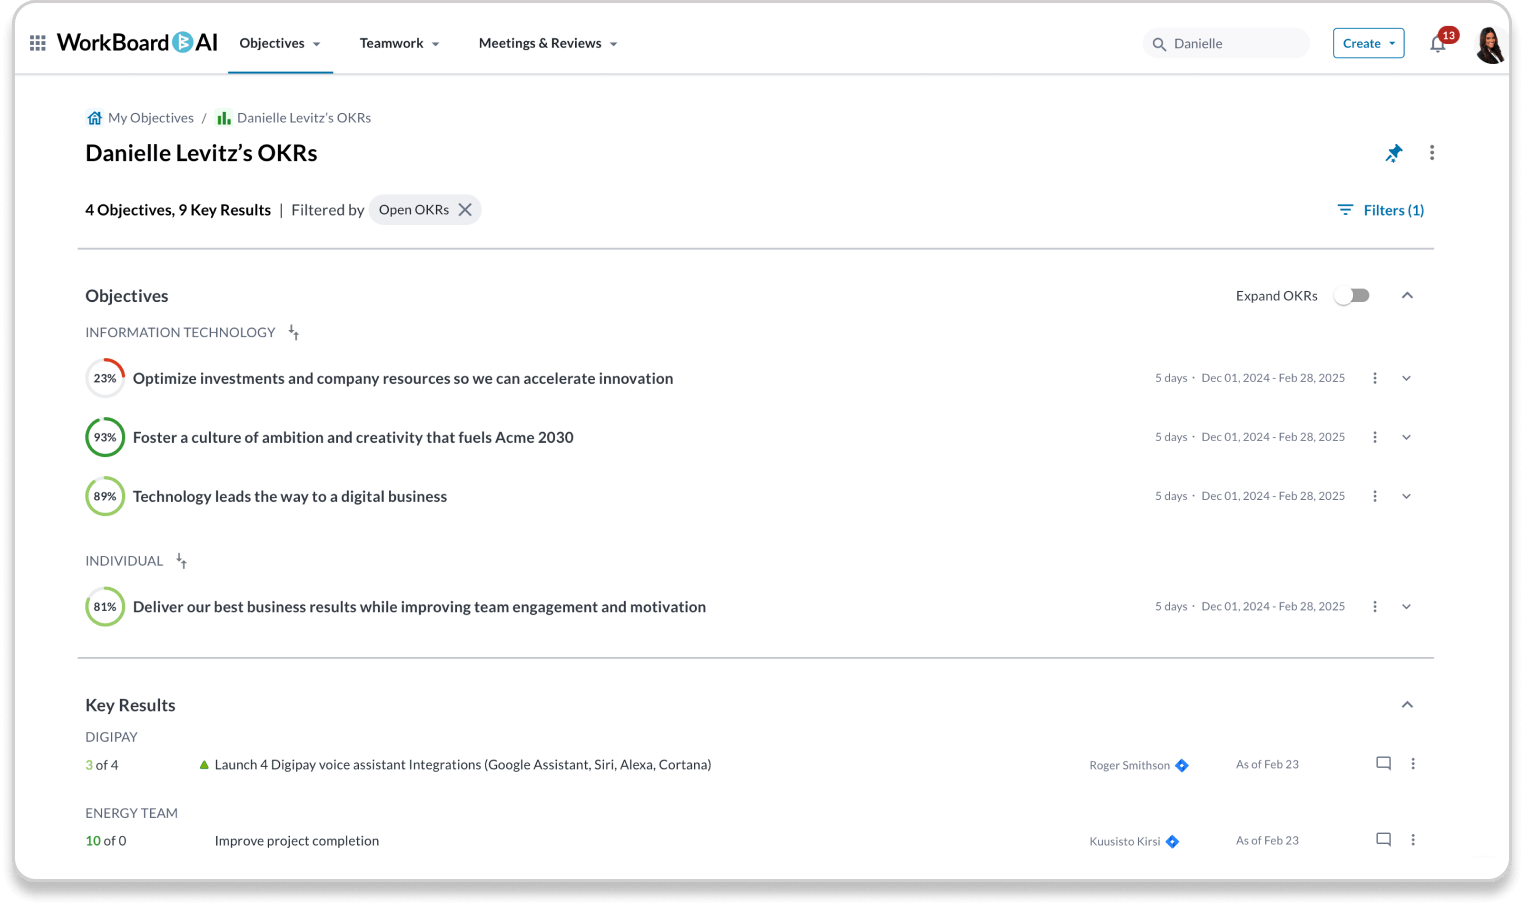
Task: Click owner name Roger Smithson
Action: pyautogui.click(x=1129, y=766)
